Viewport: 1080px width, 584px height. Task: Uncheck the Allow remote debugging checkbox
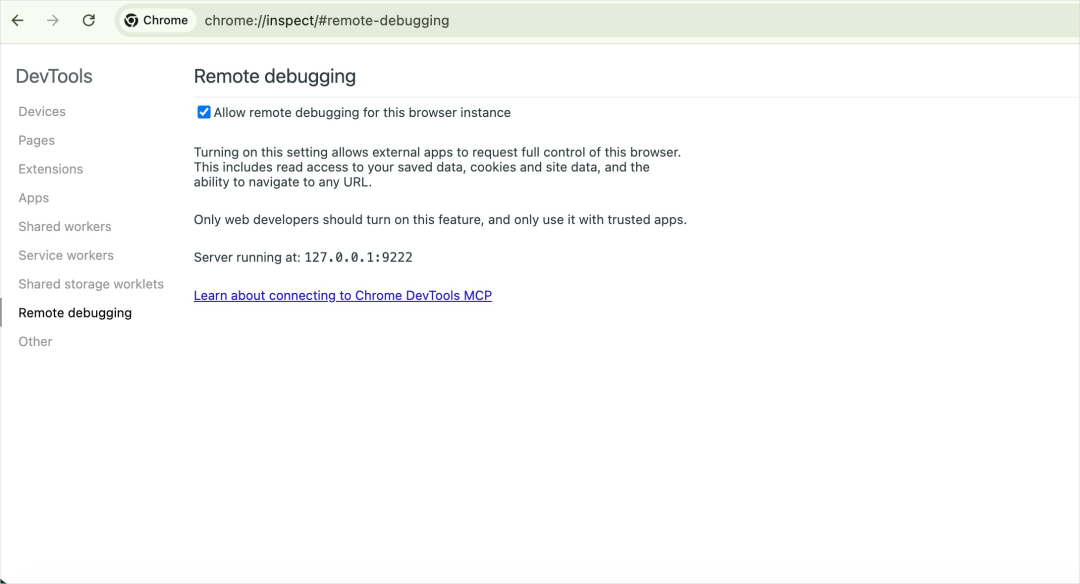pos(204,112)
